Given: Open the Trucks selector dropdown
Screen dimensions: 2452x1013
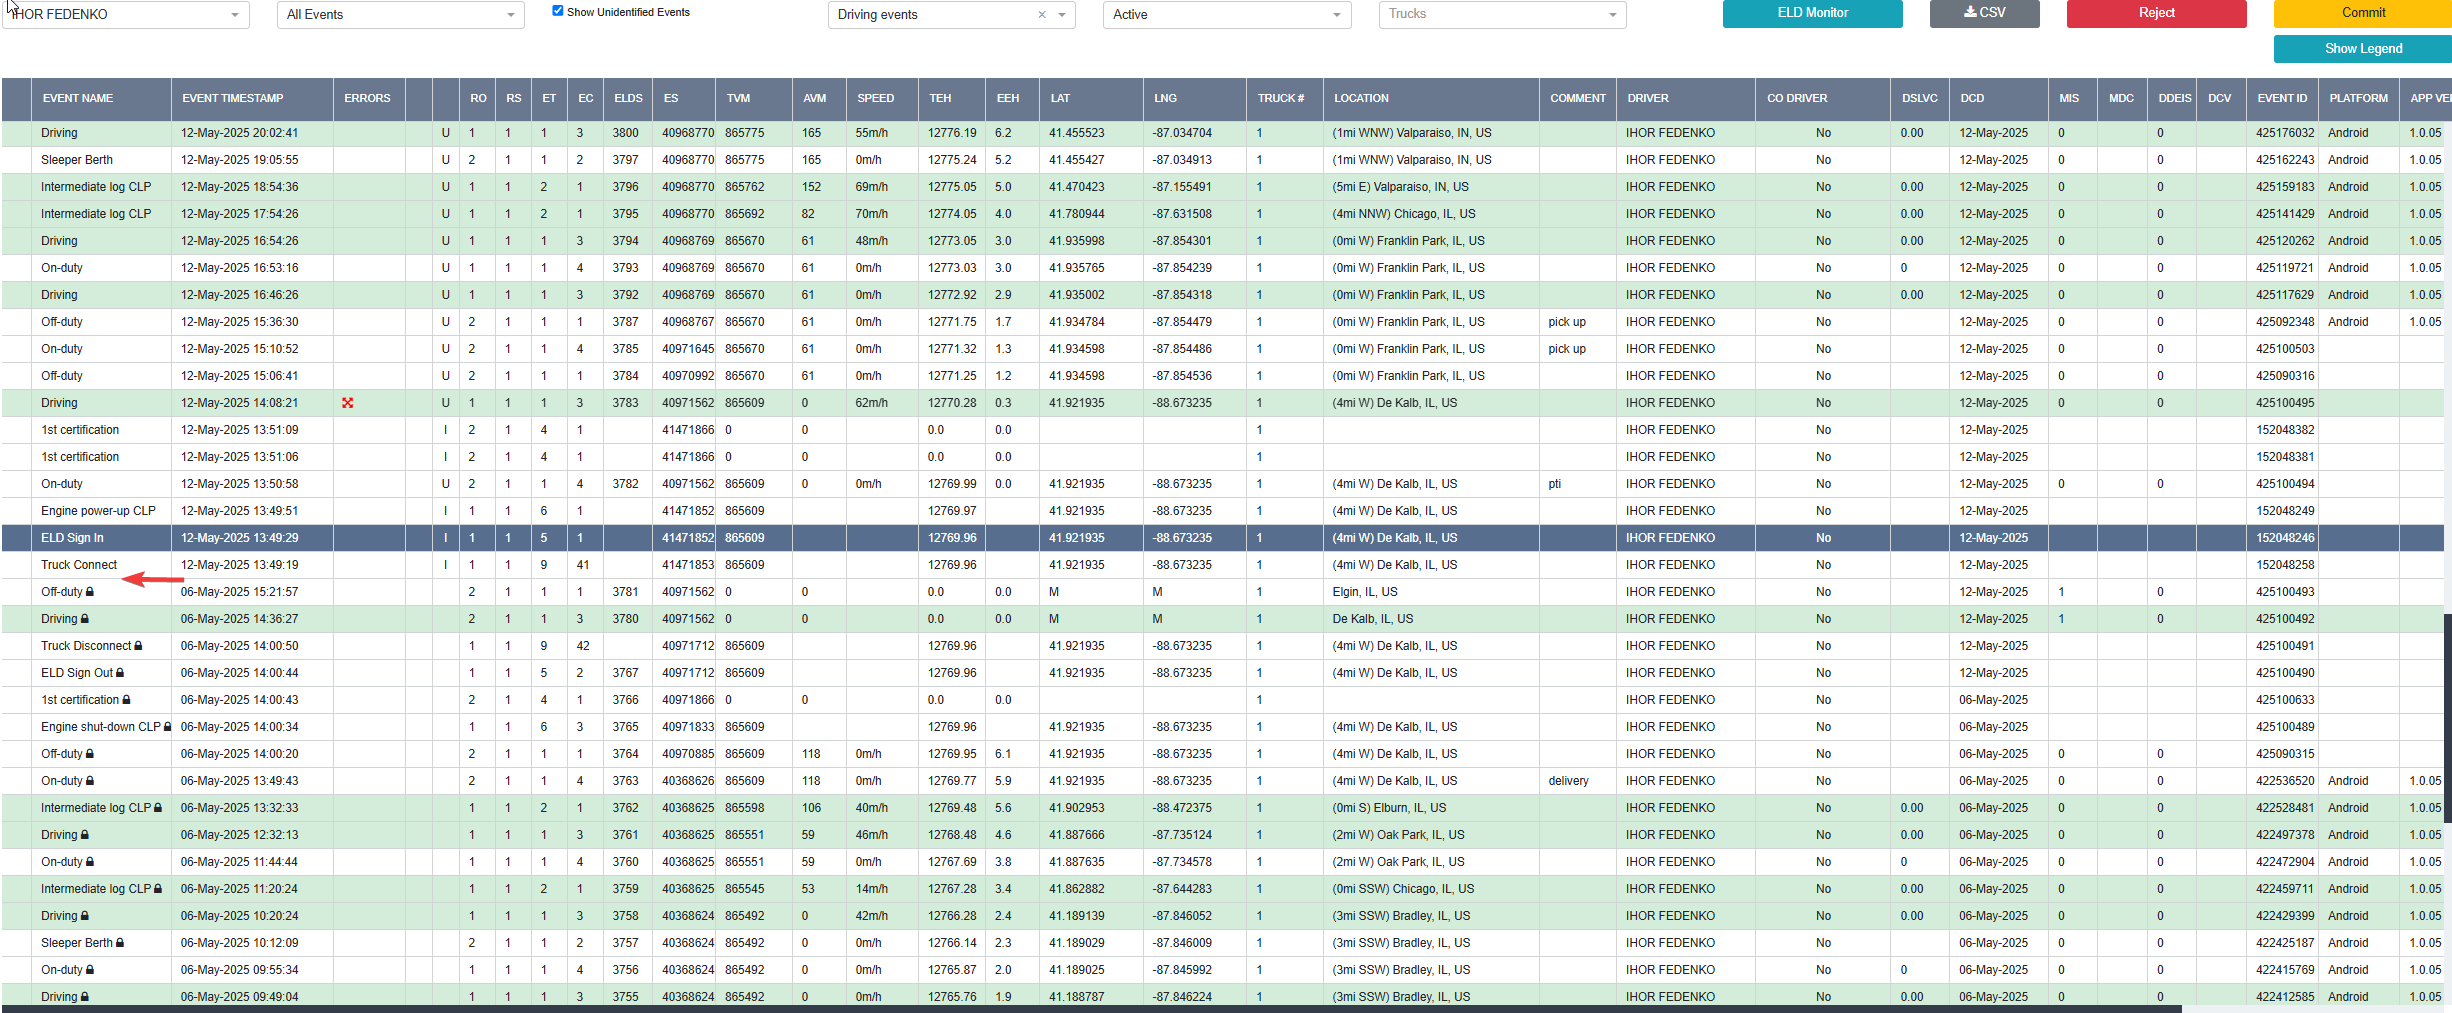Looking at the screenshot, I should click(1502, 15).
